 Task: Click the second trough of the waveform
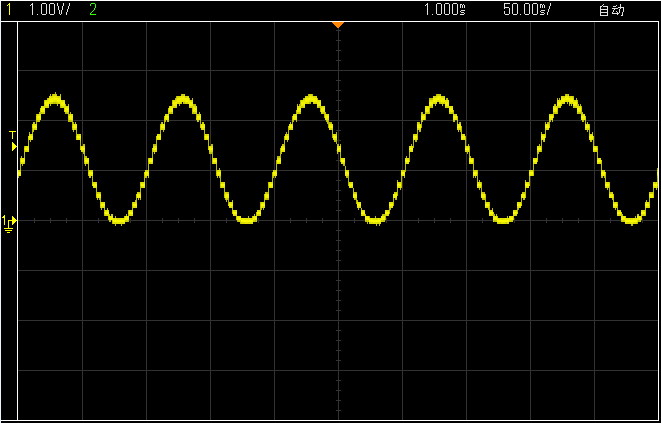(246, 220)
